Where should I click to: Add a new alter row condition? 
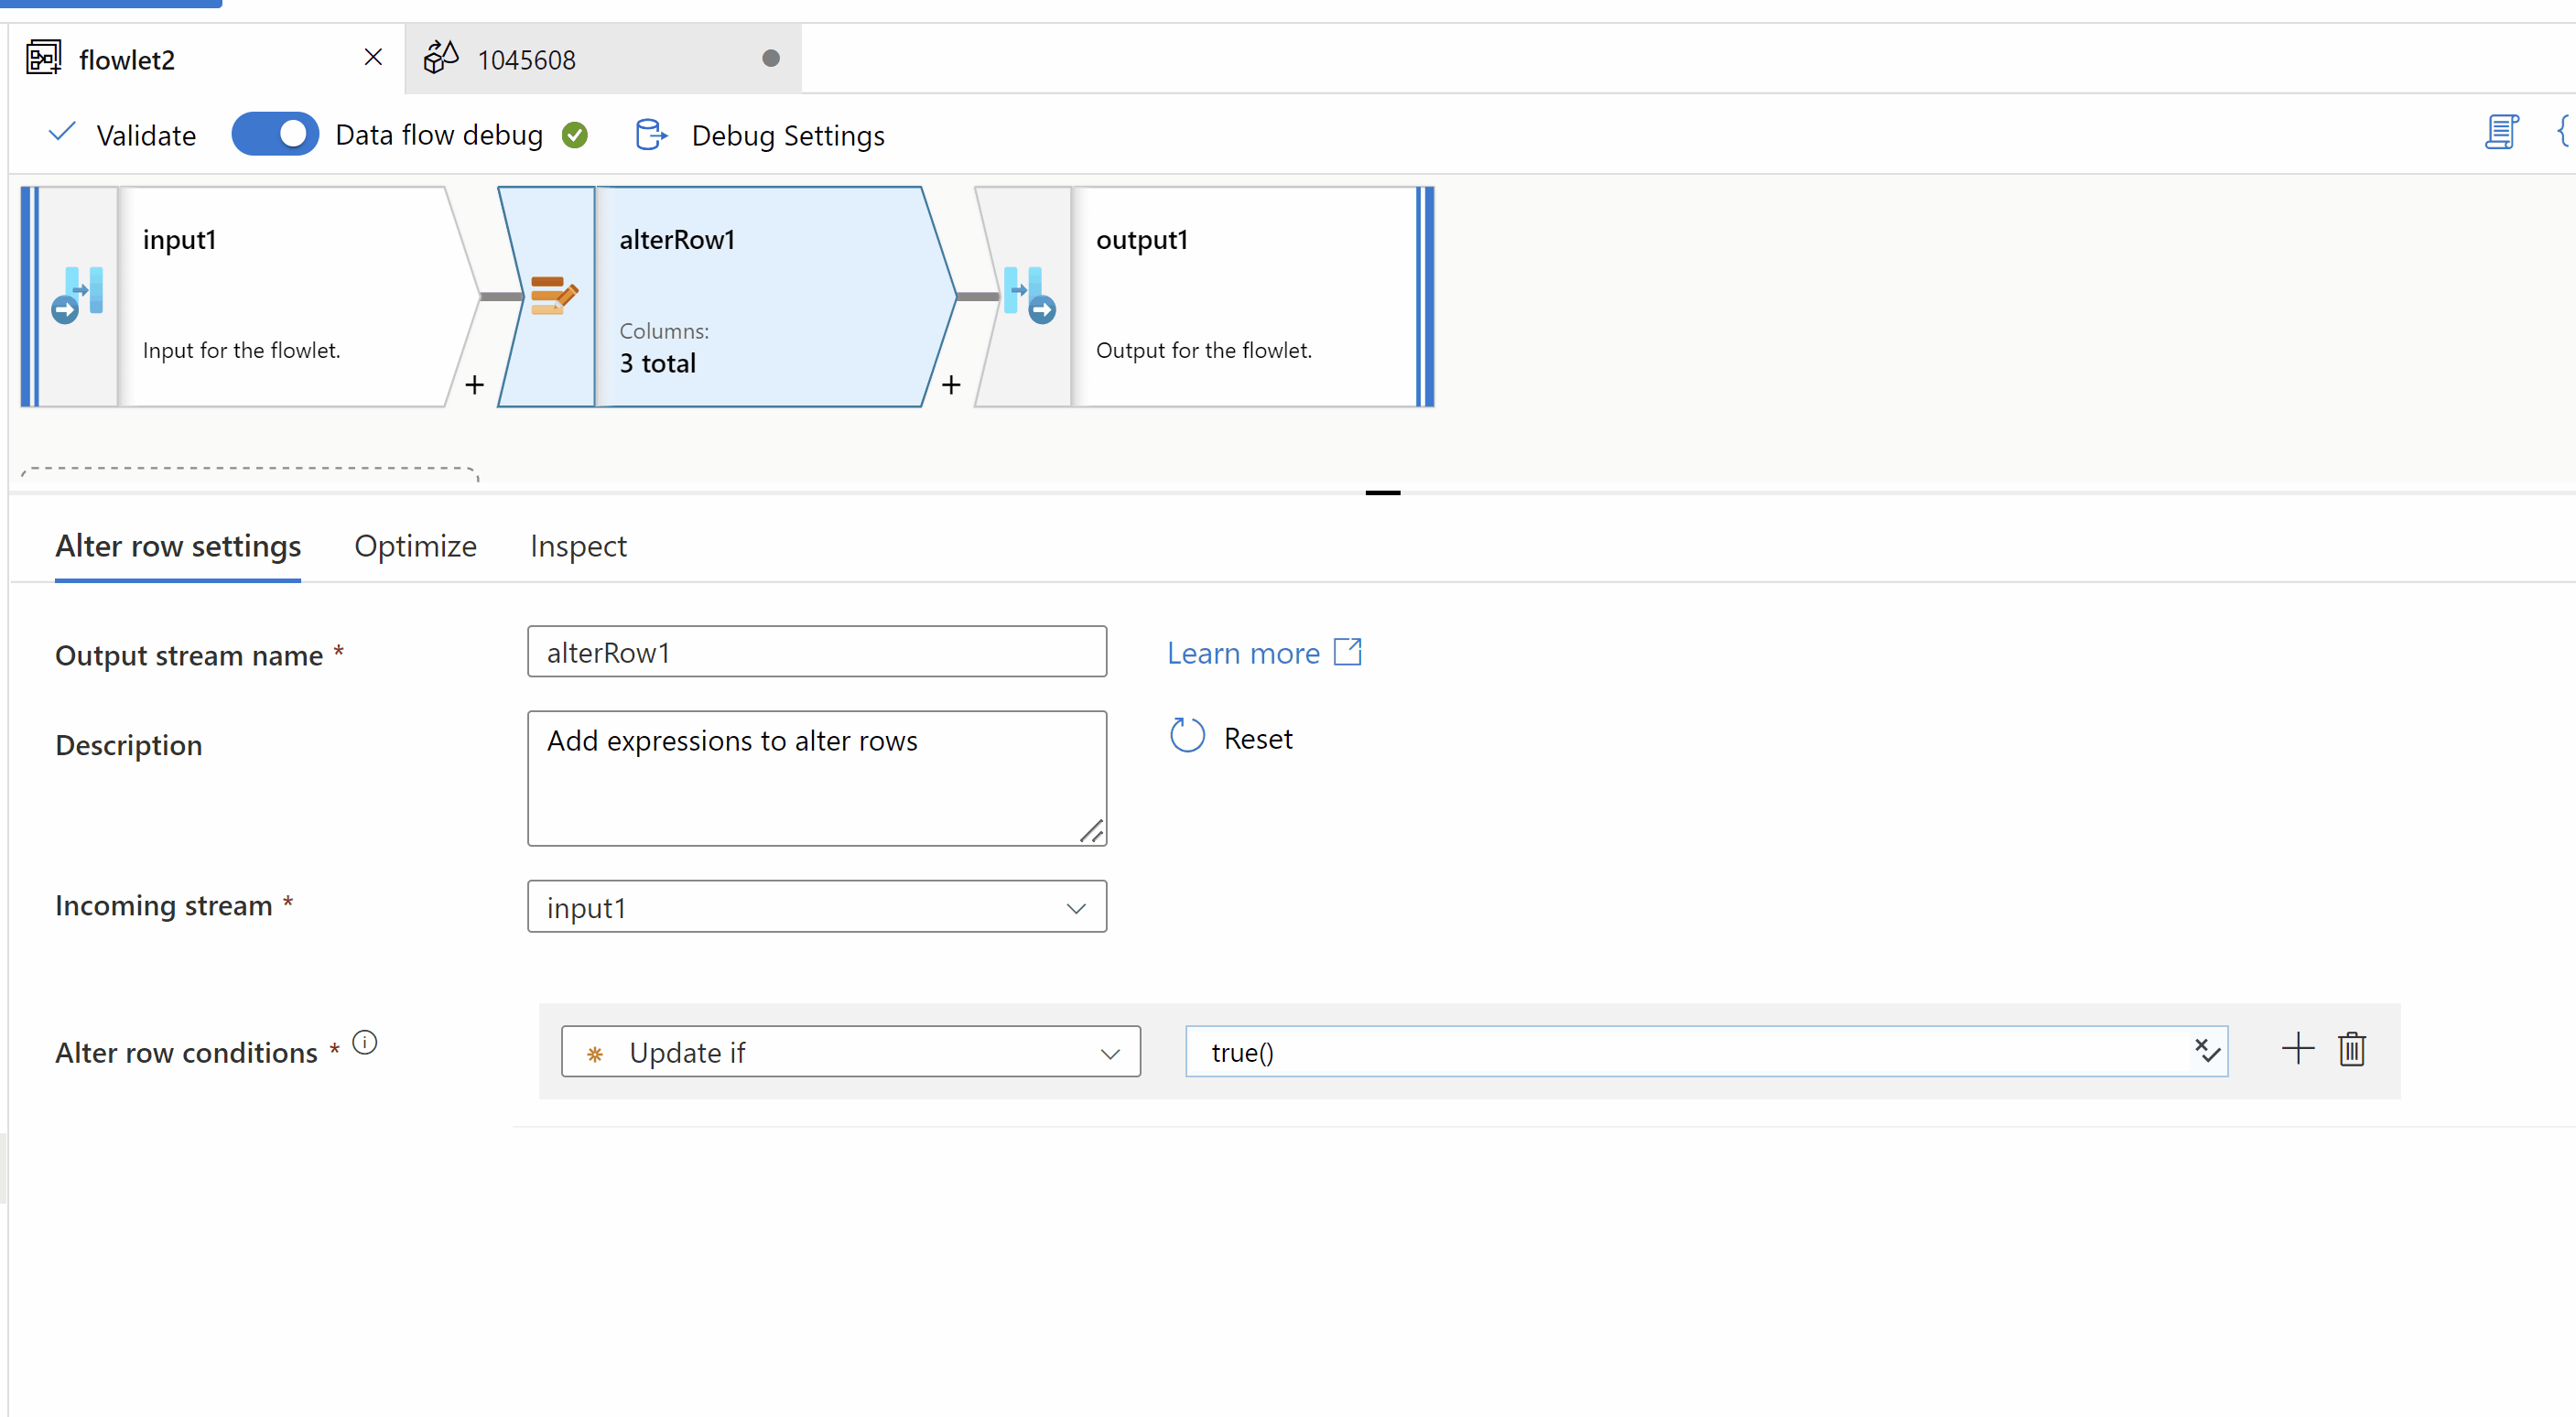tap(2297, 1049)
